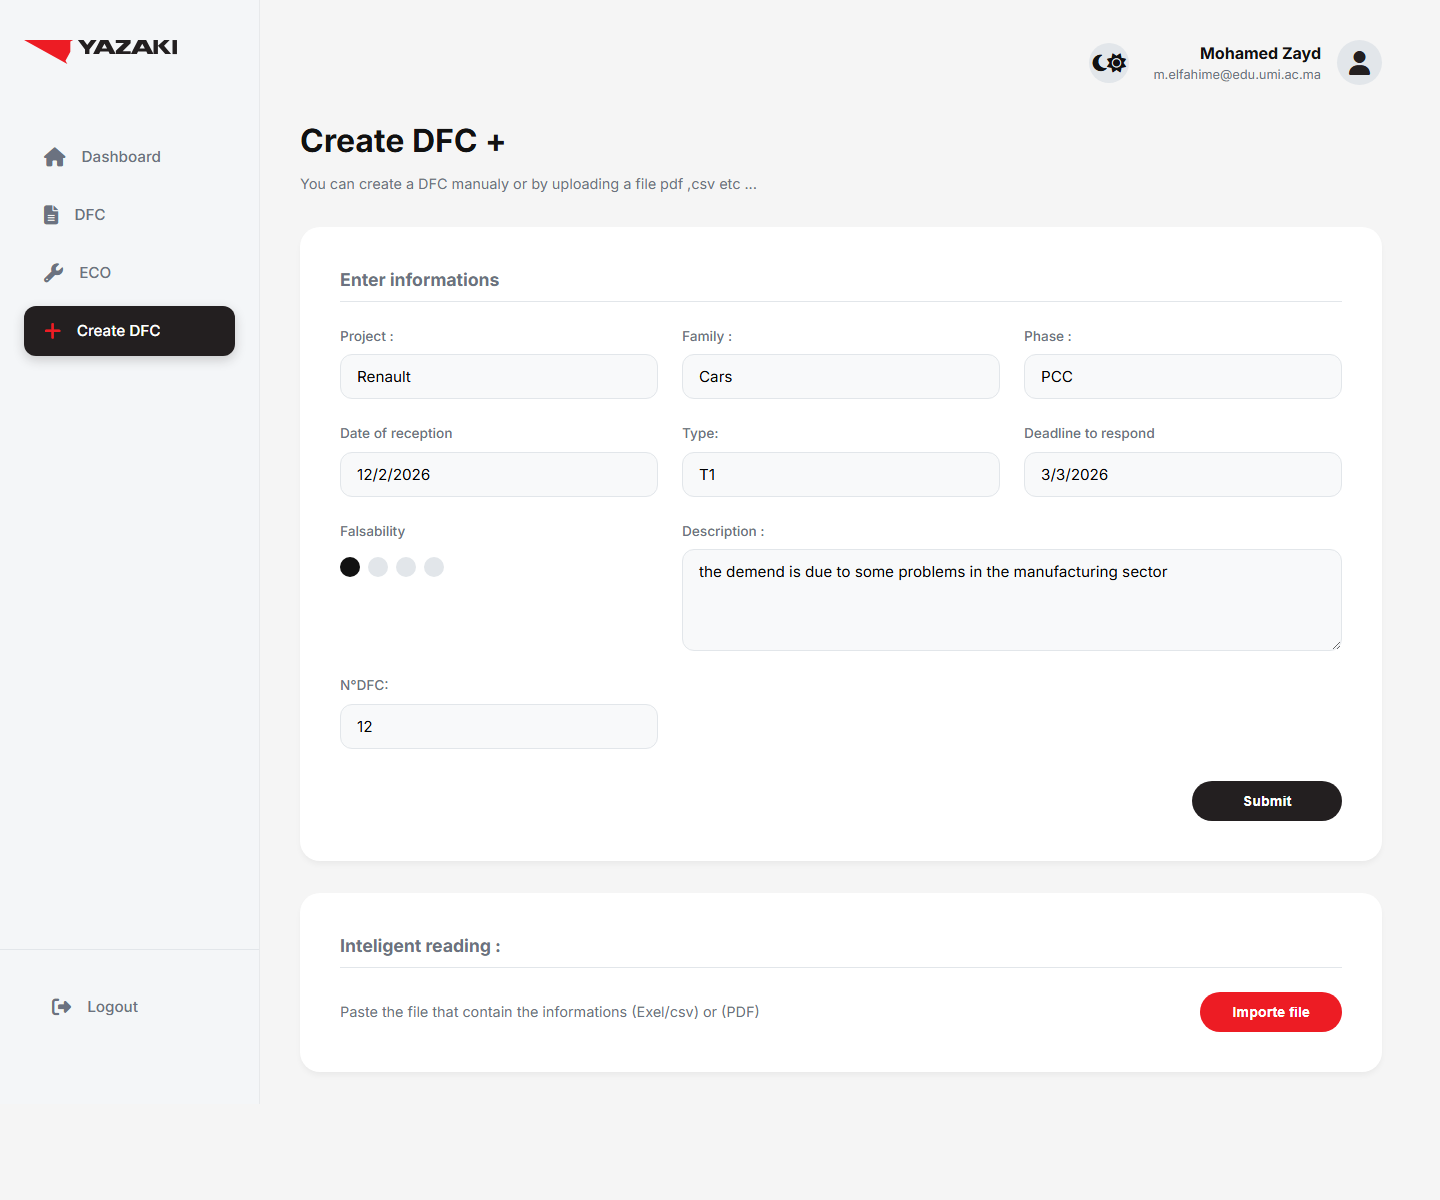
Task: Focus the Family field containing Cars
Action: 841,377
